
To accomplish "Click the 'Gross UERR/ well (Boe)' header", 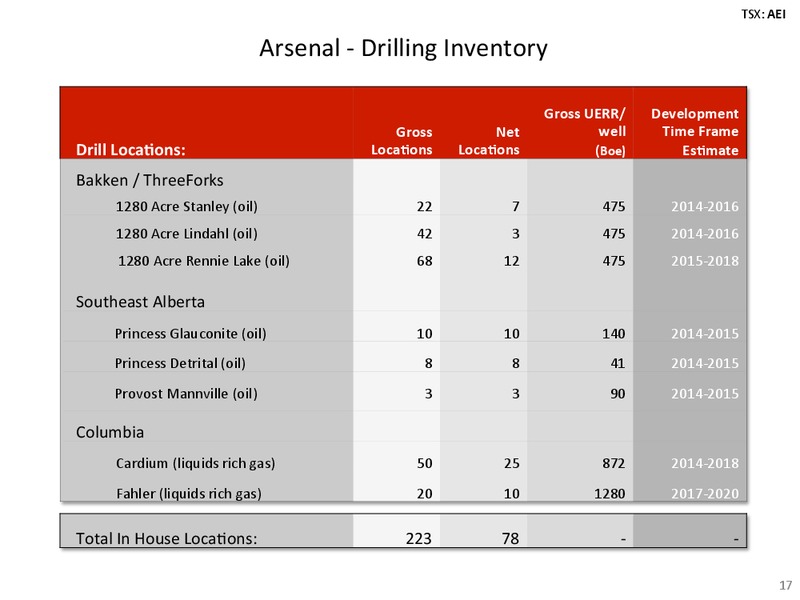I will (x=585, y=132).
